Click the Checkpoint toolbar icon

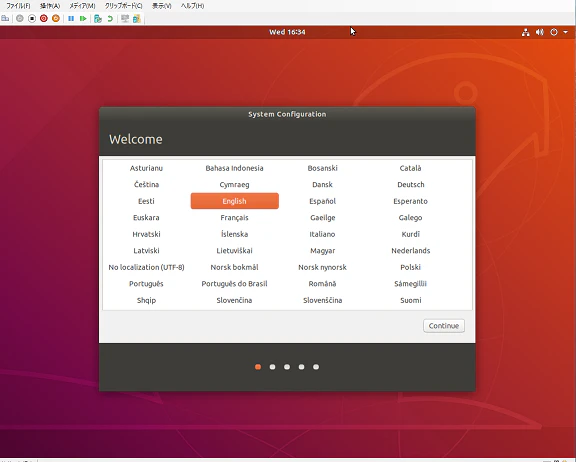coord(98,18)
